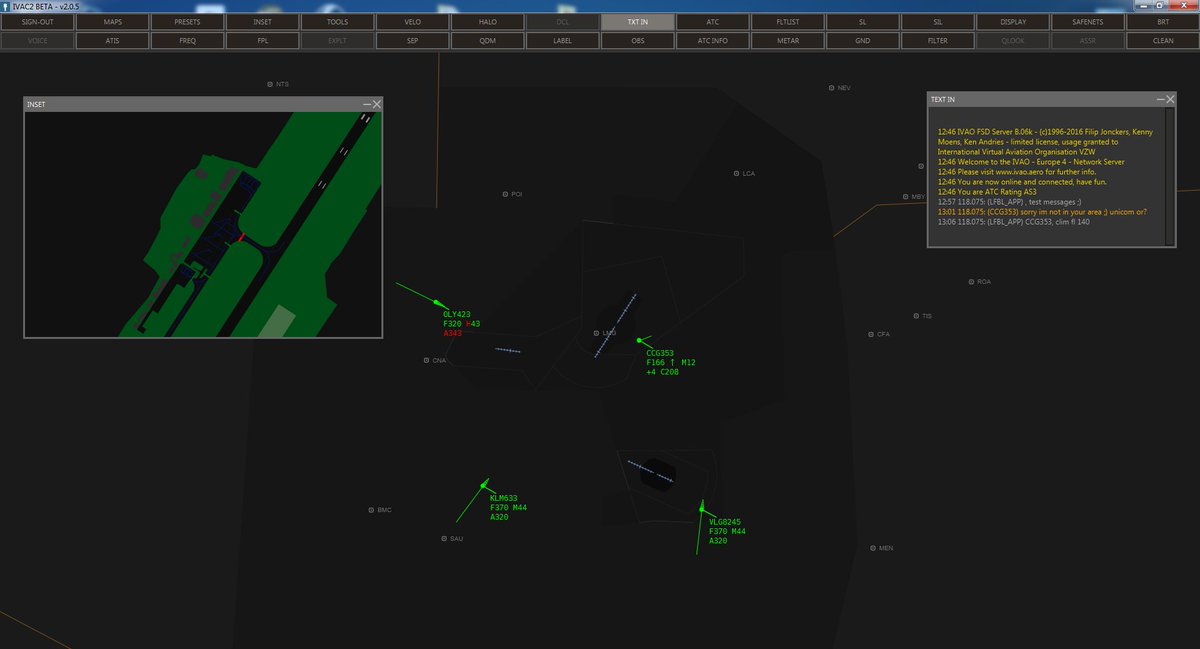Click the MEN waypoint marker

point(873,548)
